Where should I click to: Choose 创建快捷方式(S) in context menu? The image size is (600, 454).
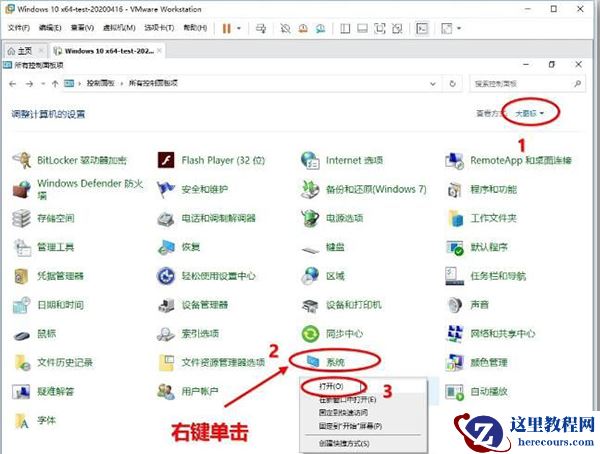[344, 444]
